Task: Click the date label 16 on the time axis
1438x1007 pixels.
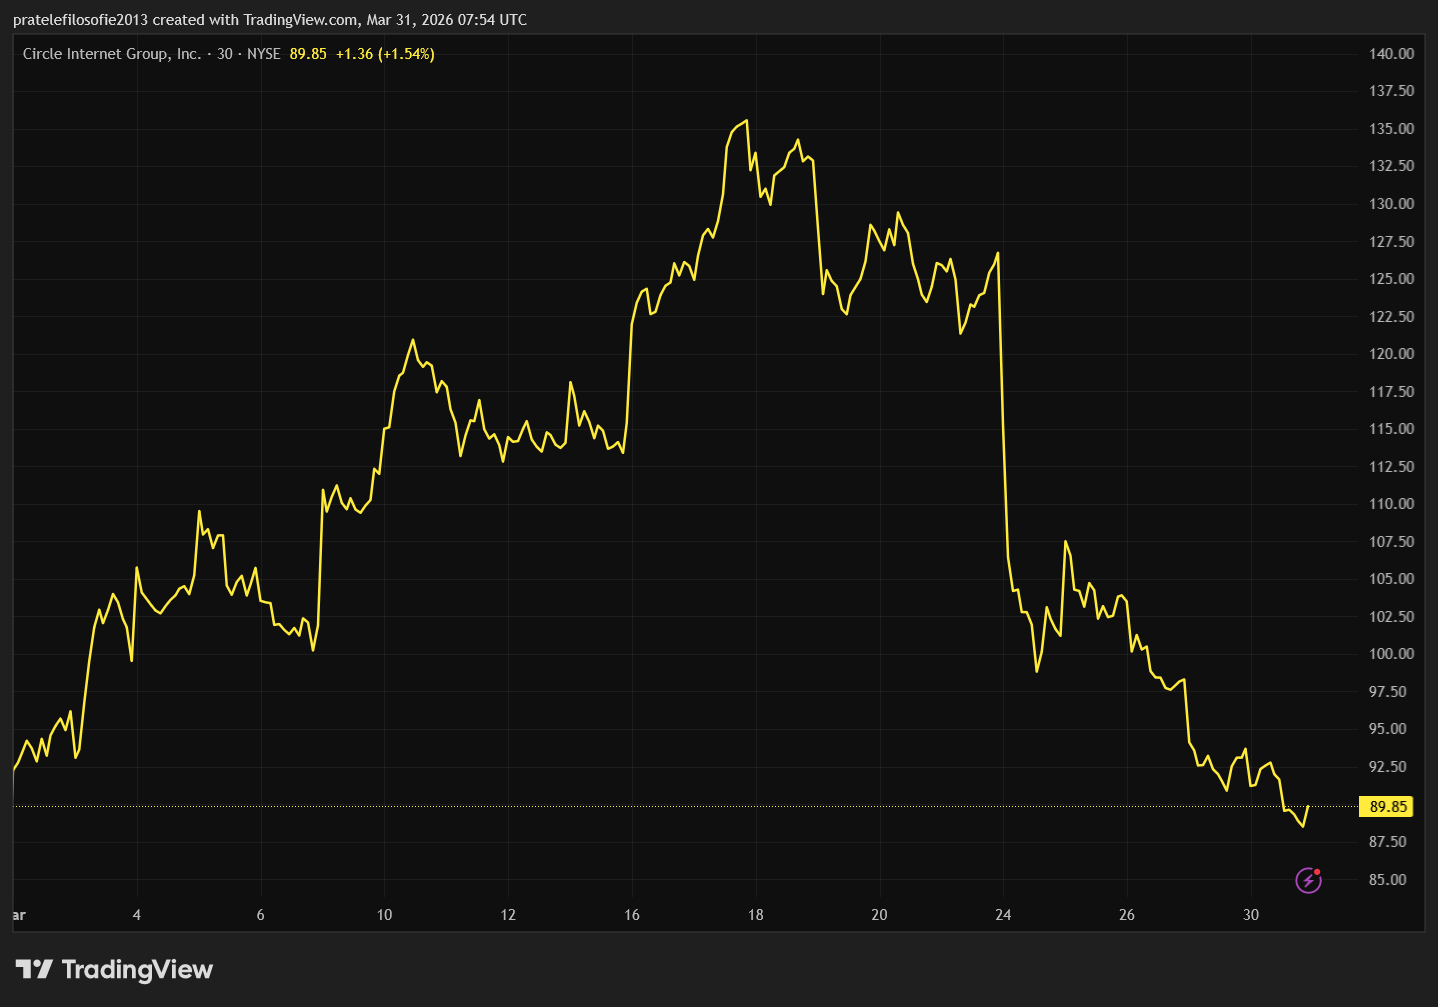Action: tap(632, 915)
